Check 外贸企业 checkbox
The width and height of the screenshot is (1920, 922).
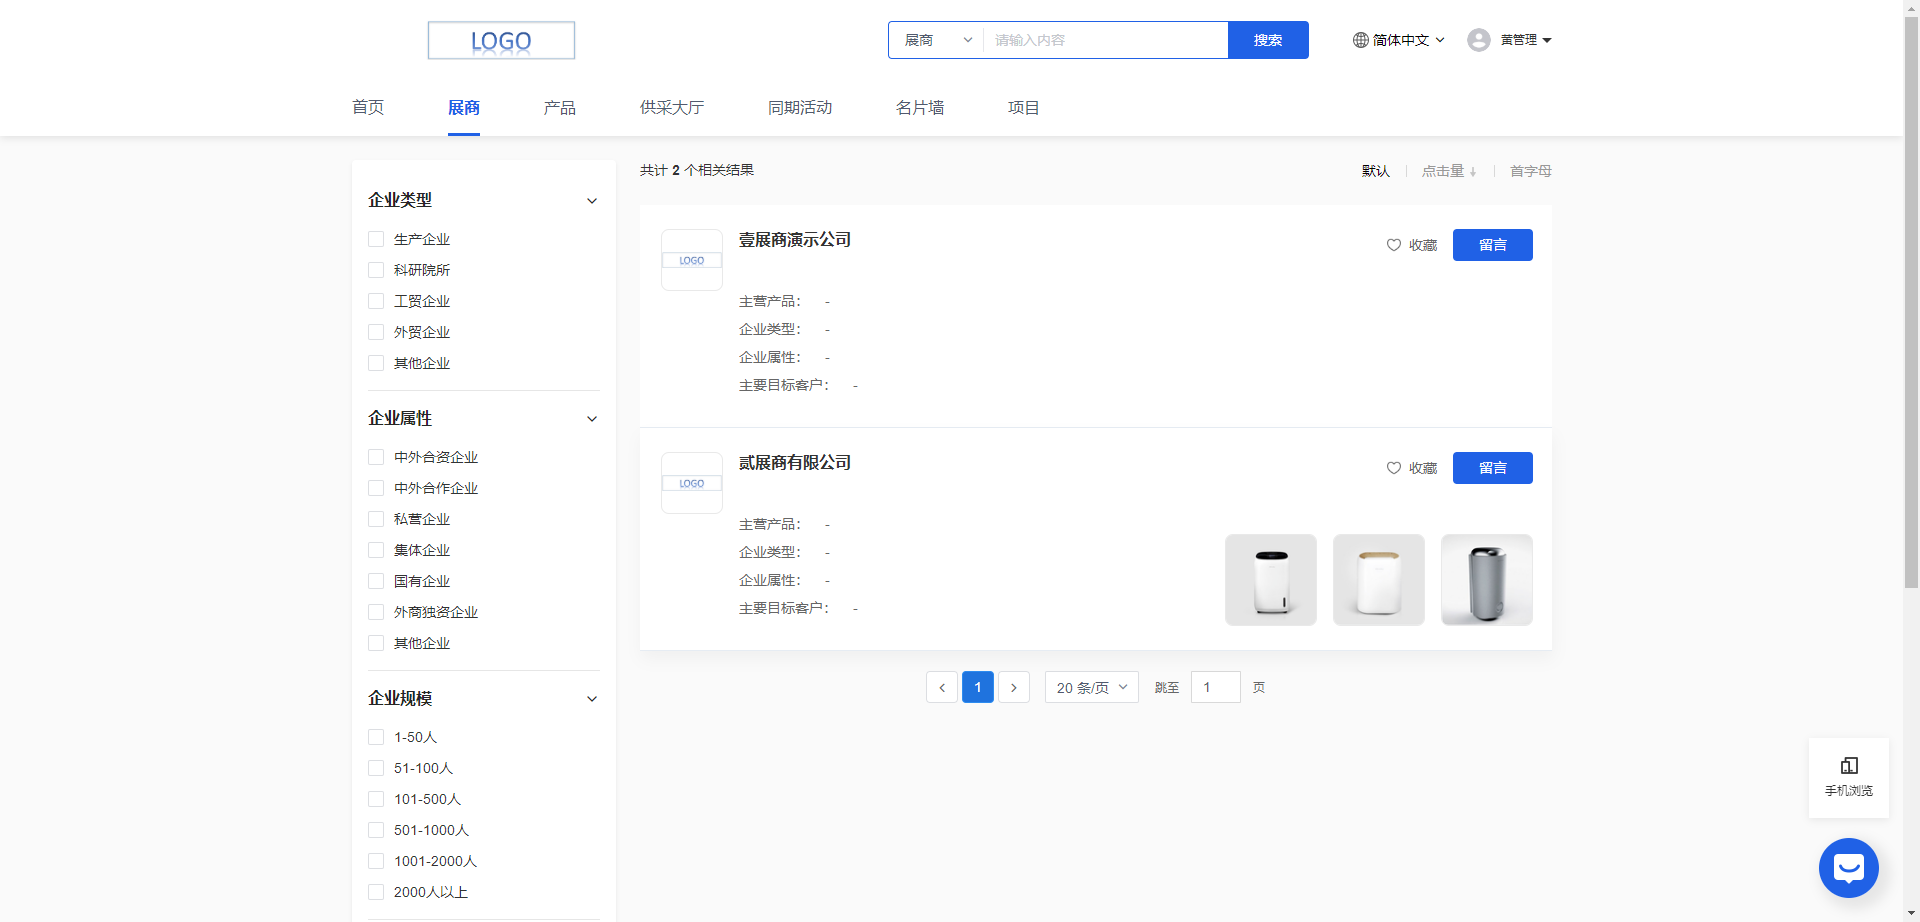(x=376, y=332)
